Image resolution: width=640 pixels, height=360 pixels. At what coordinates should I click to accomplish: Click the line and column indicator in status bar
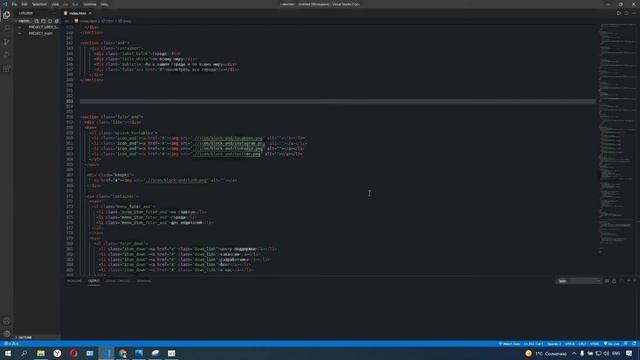[533, 344]
